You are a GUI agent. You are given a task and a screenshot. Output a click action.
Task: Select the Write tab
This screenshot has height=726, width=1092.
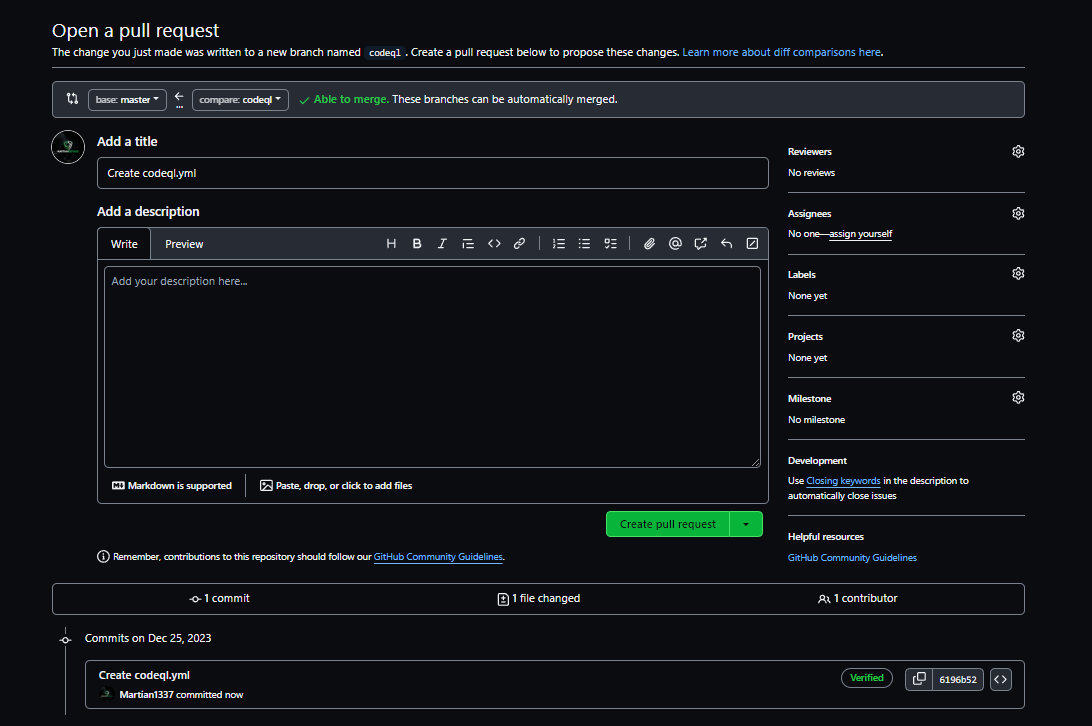(x=124, y=244)
